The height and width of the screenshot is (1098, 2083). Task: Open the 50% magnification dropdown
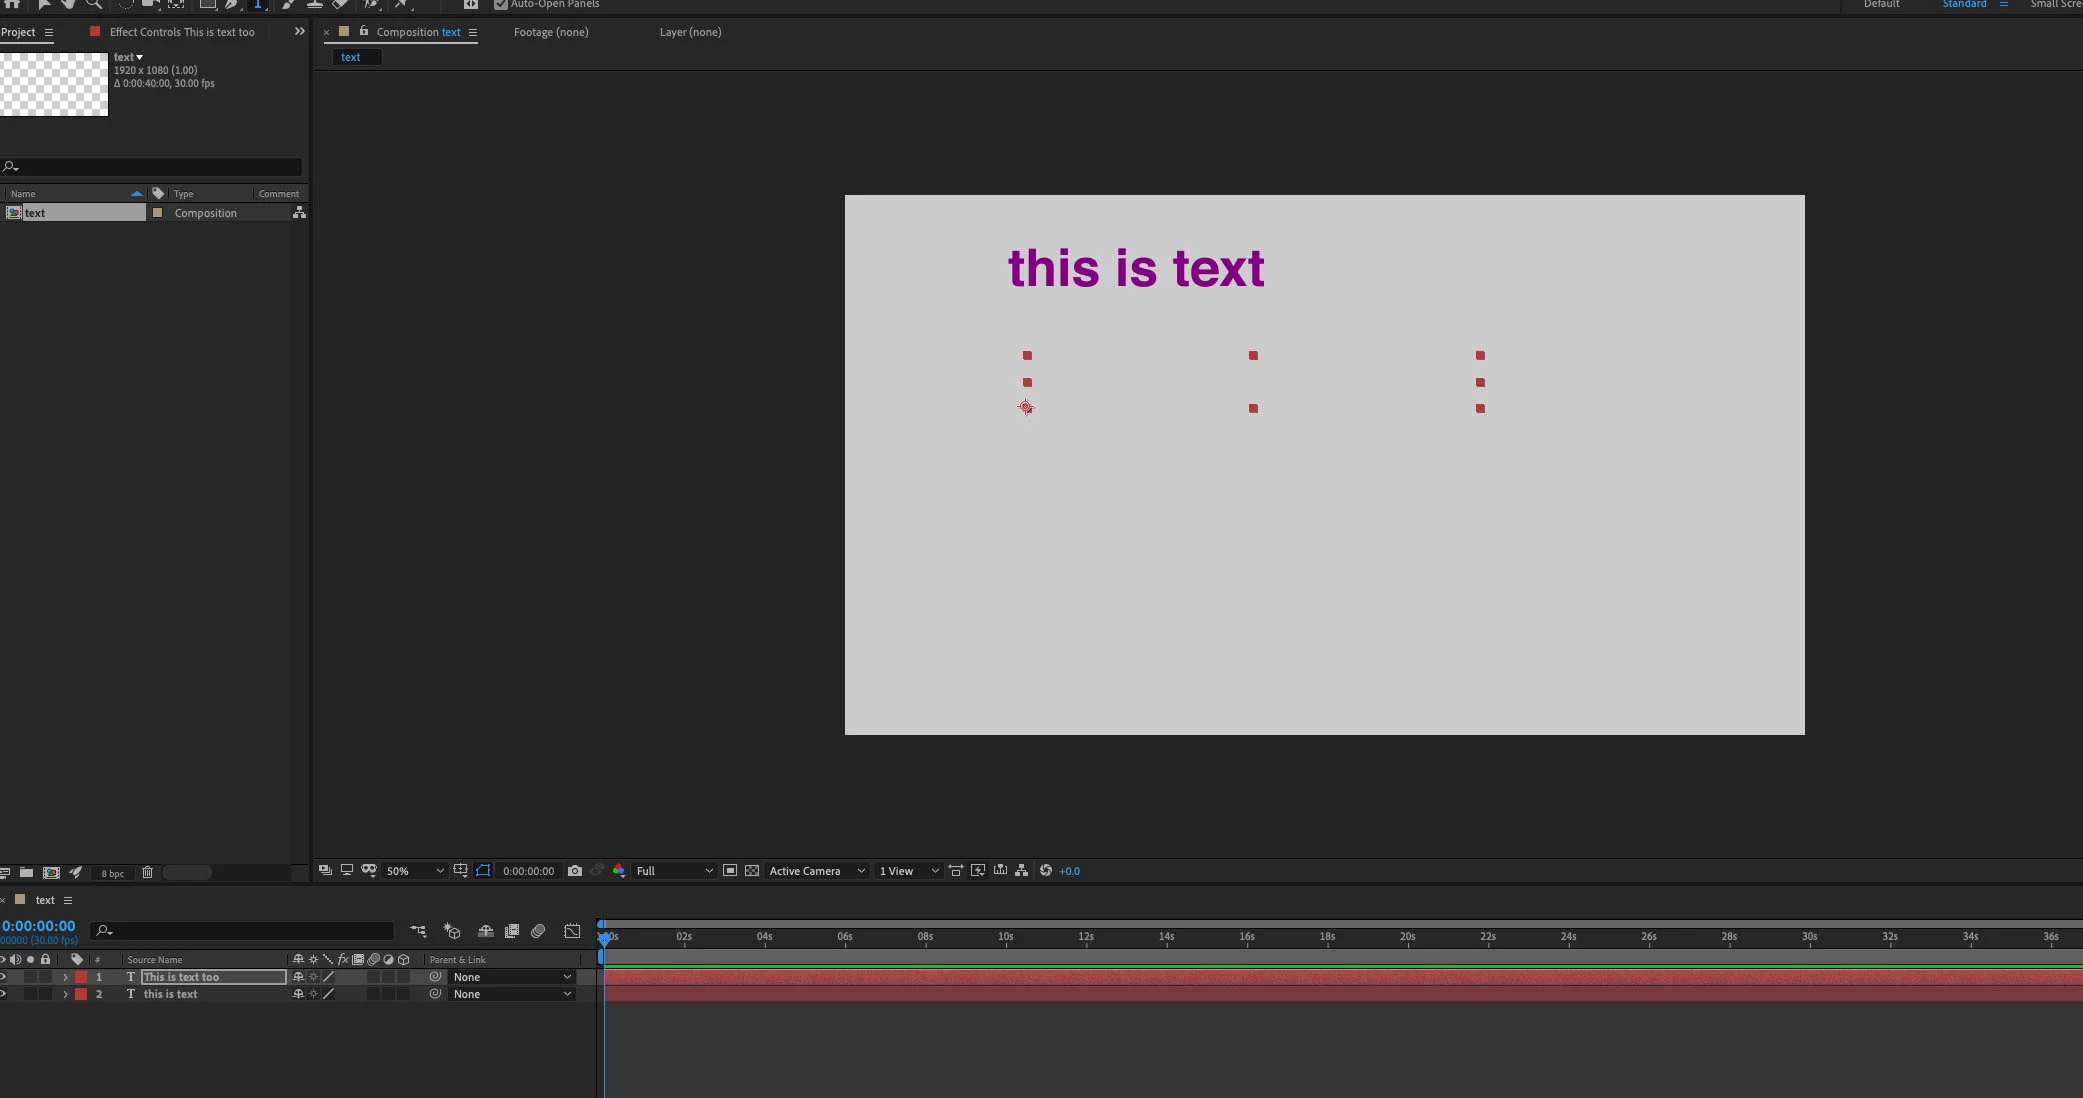coord(415,871)
